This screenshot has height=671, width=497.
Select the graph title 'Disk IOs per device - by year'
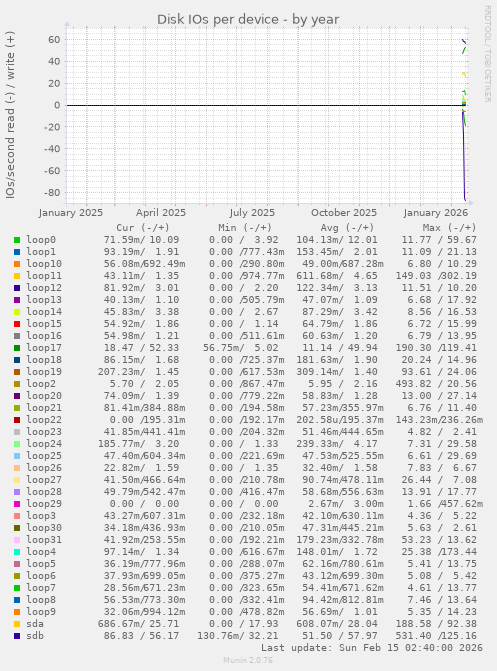pyautogui.click(x=248, y=20)
